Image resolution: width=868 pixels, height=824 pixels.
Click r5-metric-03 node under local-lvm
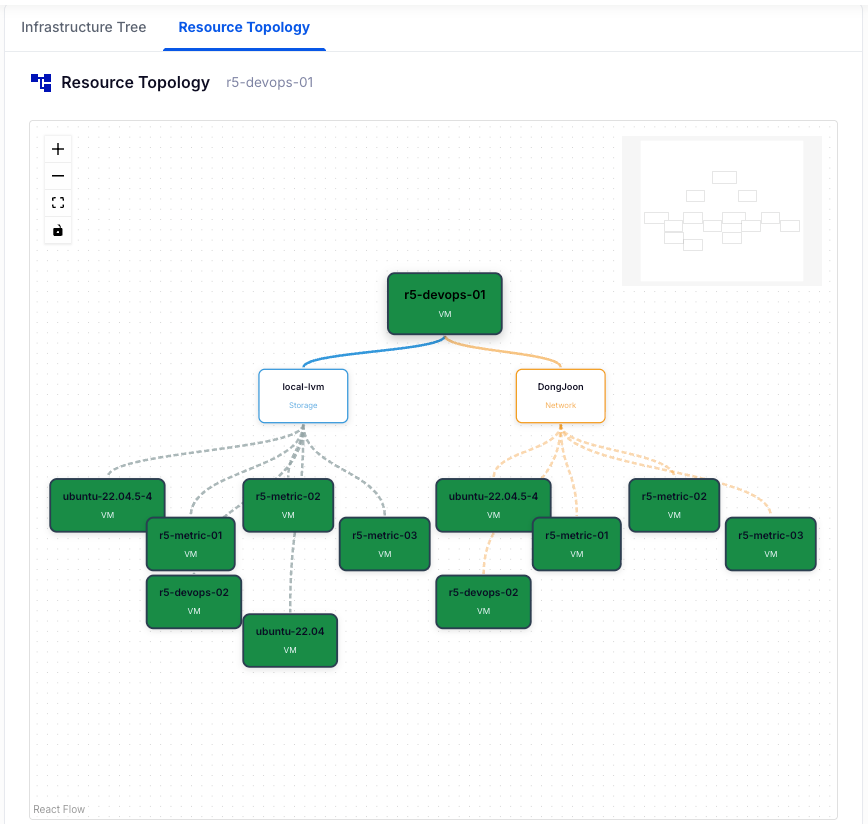[x=385, y=543]
